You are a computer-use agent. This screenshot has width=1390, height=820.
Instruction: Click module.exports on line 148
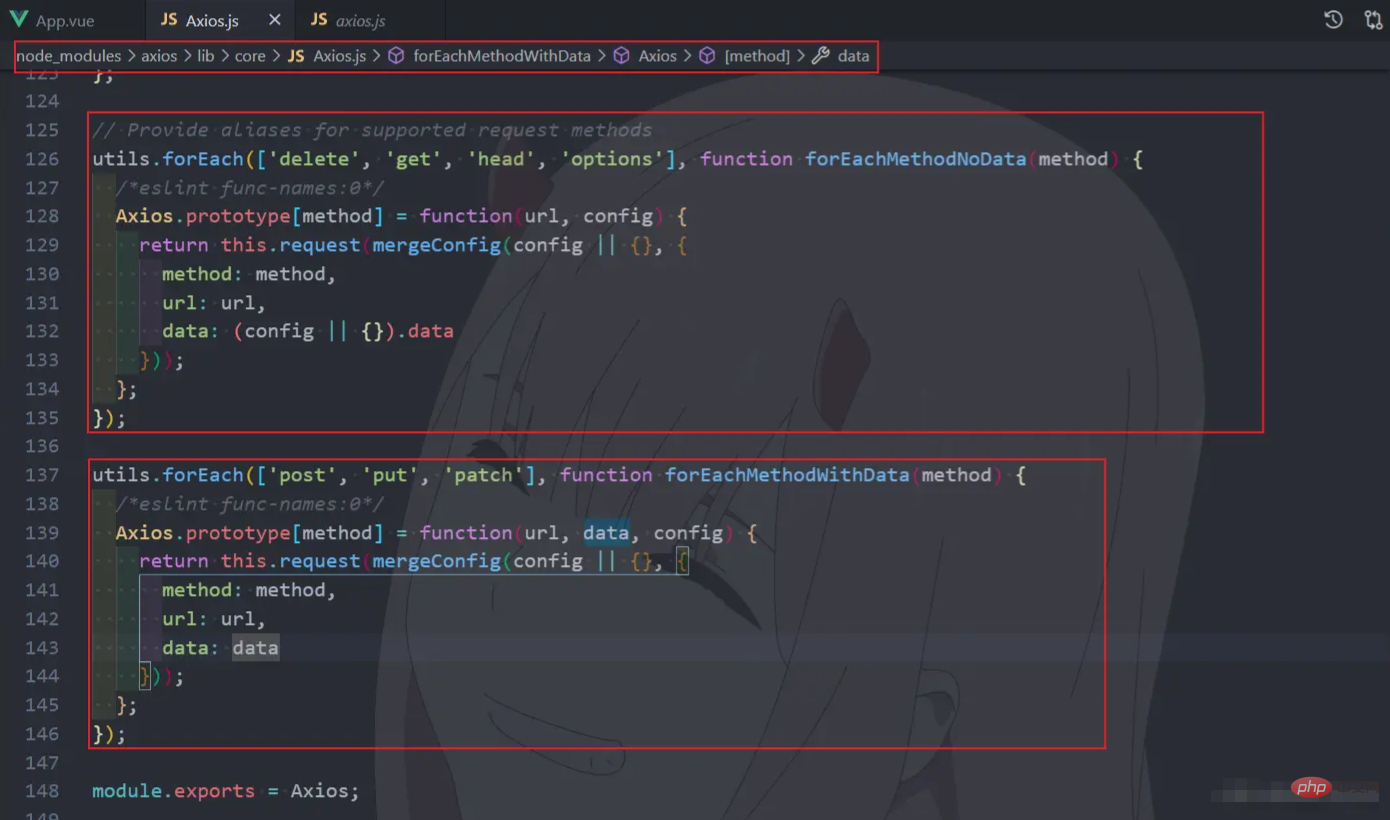(x=174, y=791)
